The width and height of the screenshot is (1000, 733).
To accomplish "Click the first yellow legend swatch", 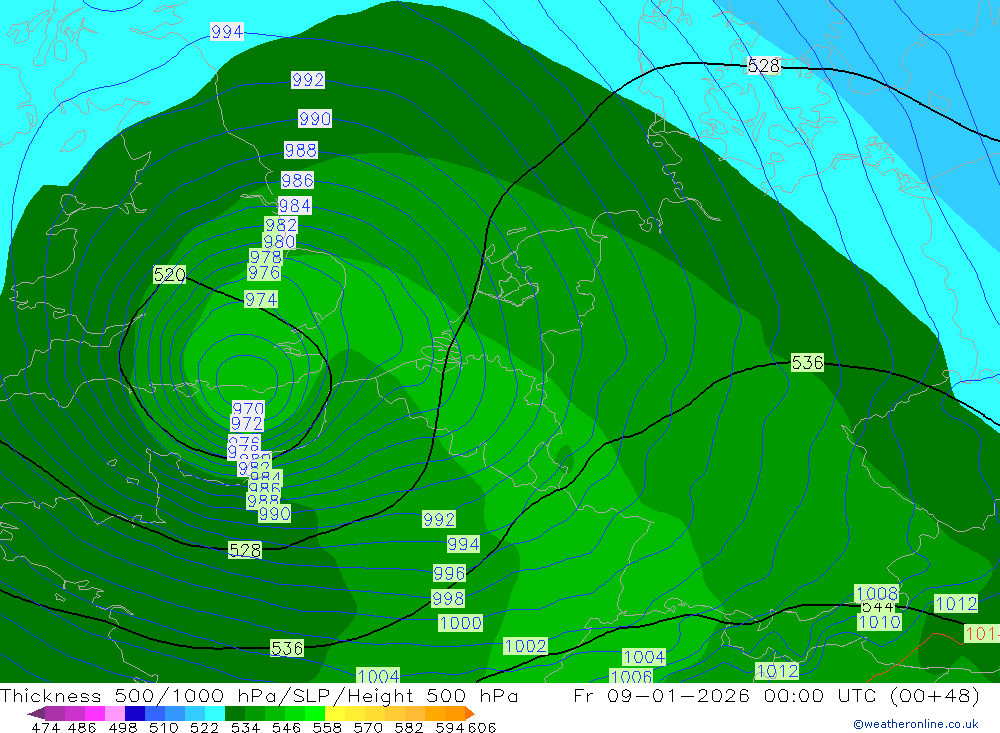I will tap(335, 713).
